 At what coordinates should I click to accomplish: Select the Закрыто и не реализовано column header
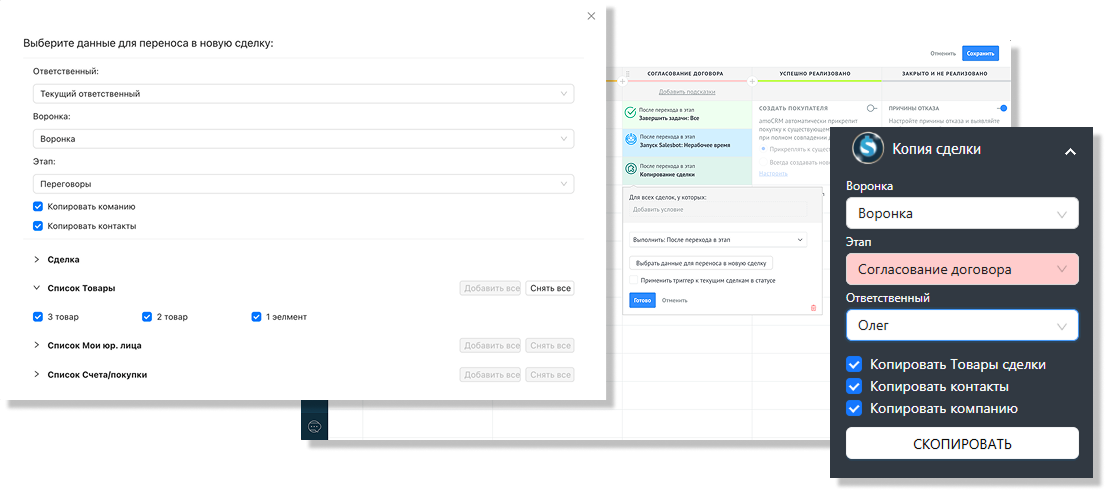click(x=944, y=73)
